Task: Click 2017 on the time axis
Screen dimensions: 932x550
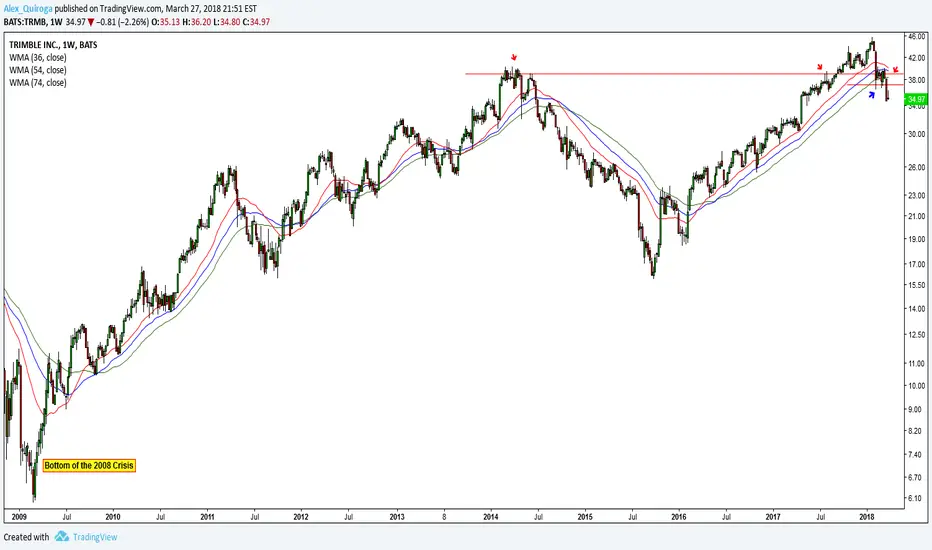Action: (773, 517)
